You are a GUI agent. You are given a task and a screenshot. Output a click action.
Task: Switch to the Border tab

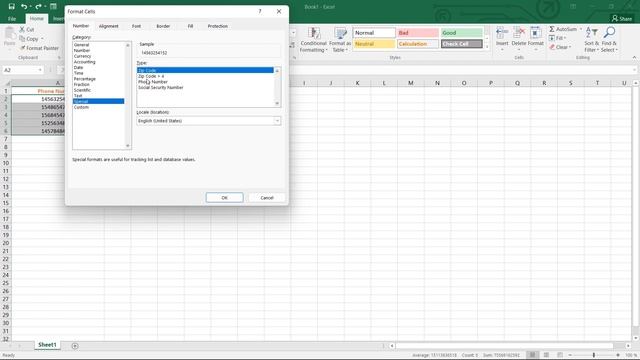163,26
